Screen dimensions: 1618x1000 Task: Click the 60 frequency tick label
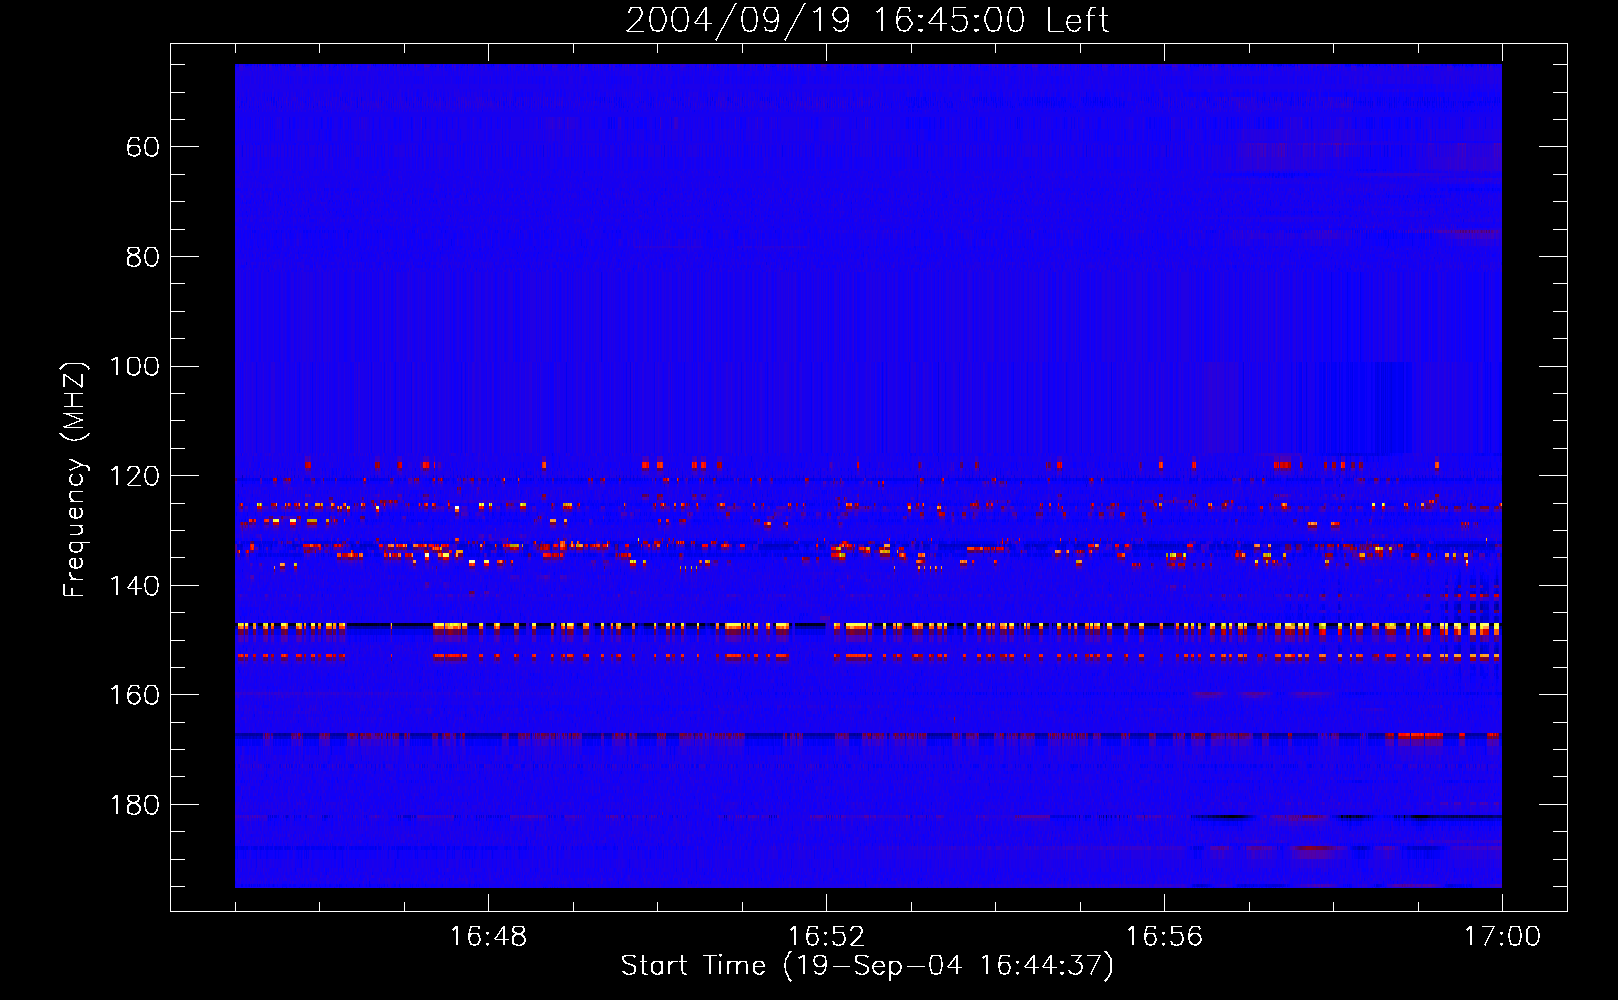point(142,148)
